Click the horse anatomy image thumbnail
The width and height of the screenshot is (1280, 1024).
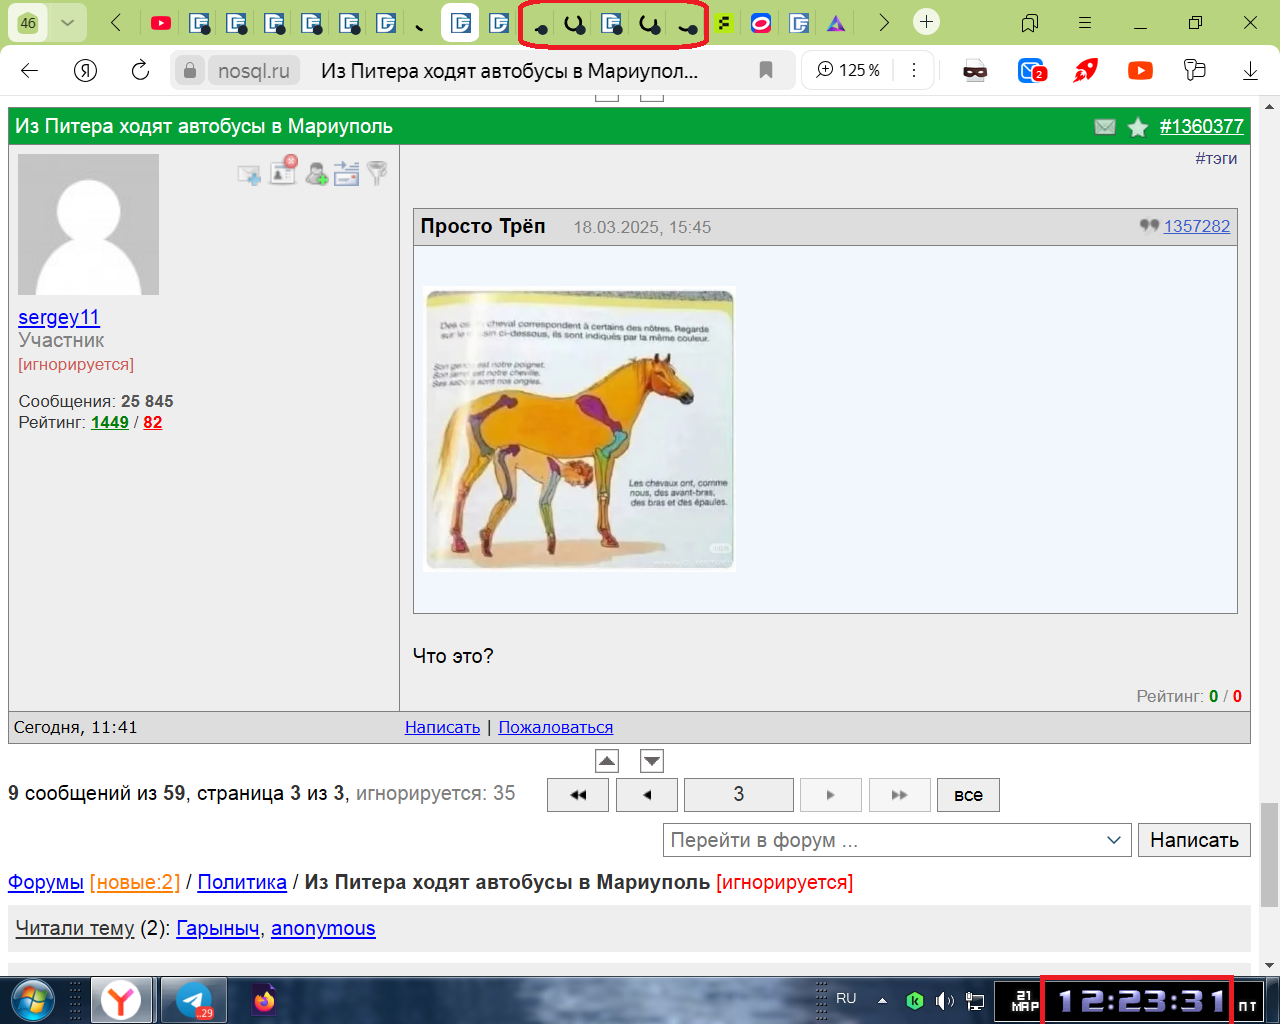pyautogui.click(x=579, y=429)
